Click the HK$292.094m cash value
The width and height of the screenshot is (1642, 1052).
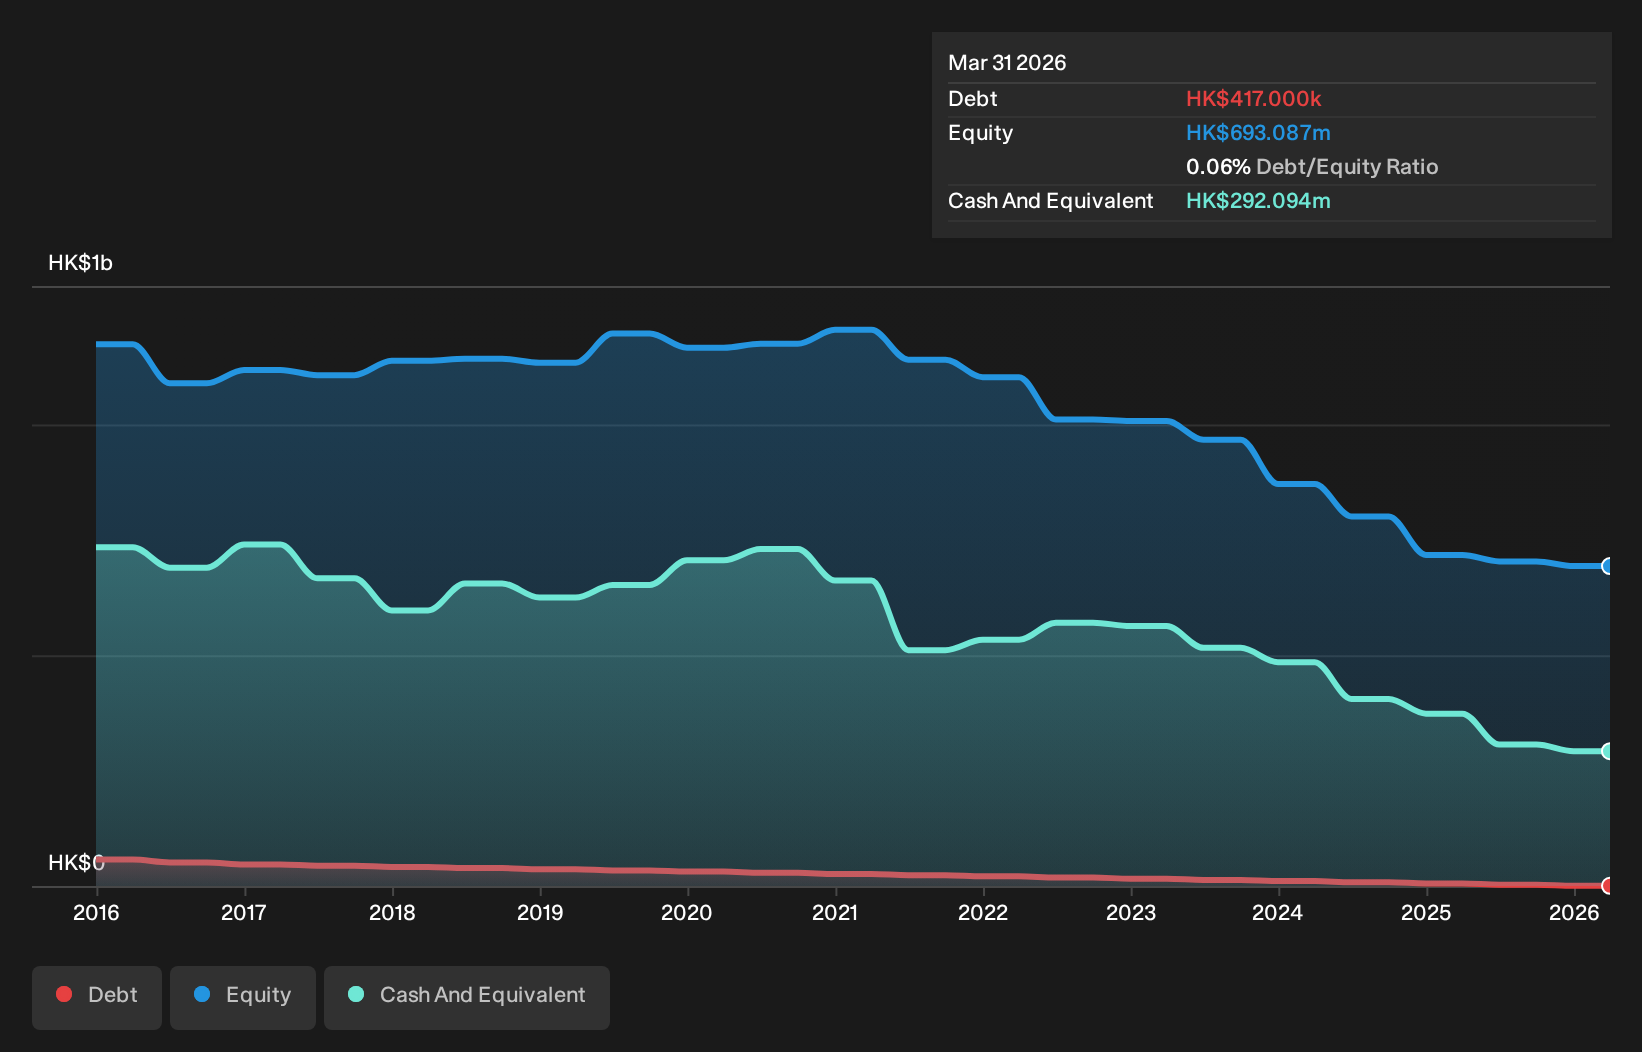(x=1258, y=201)
